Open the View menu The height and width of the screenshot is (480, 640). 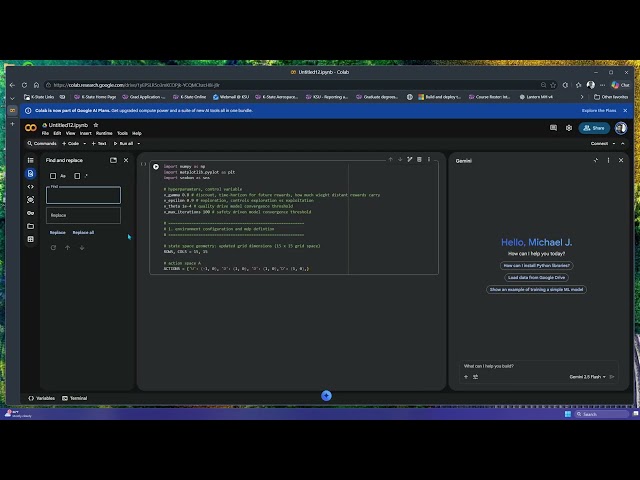coord(71,133)
